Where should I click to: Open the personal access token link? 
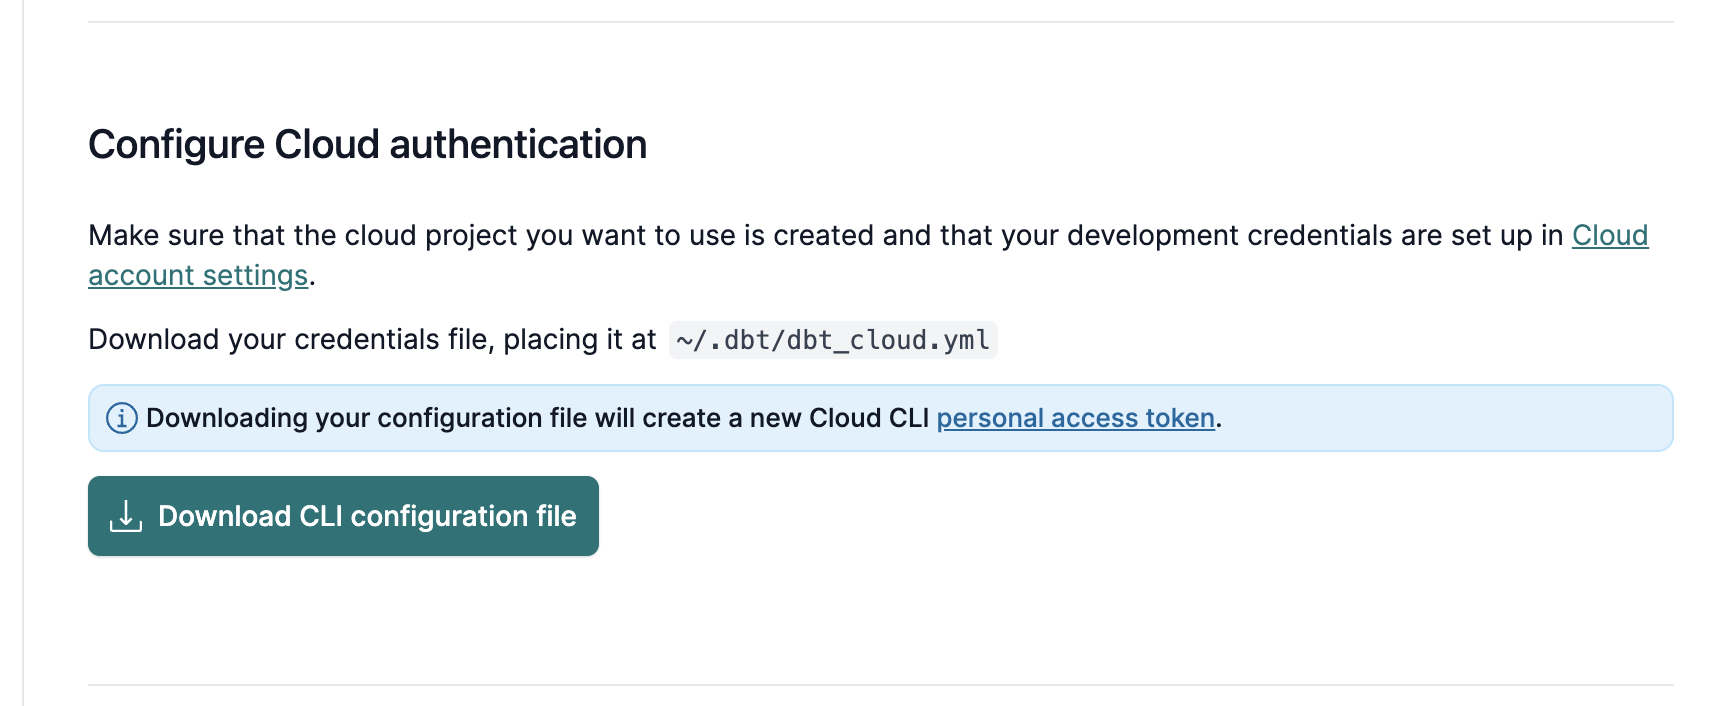[1075, 418]
